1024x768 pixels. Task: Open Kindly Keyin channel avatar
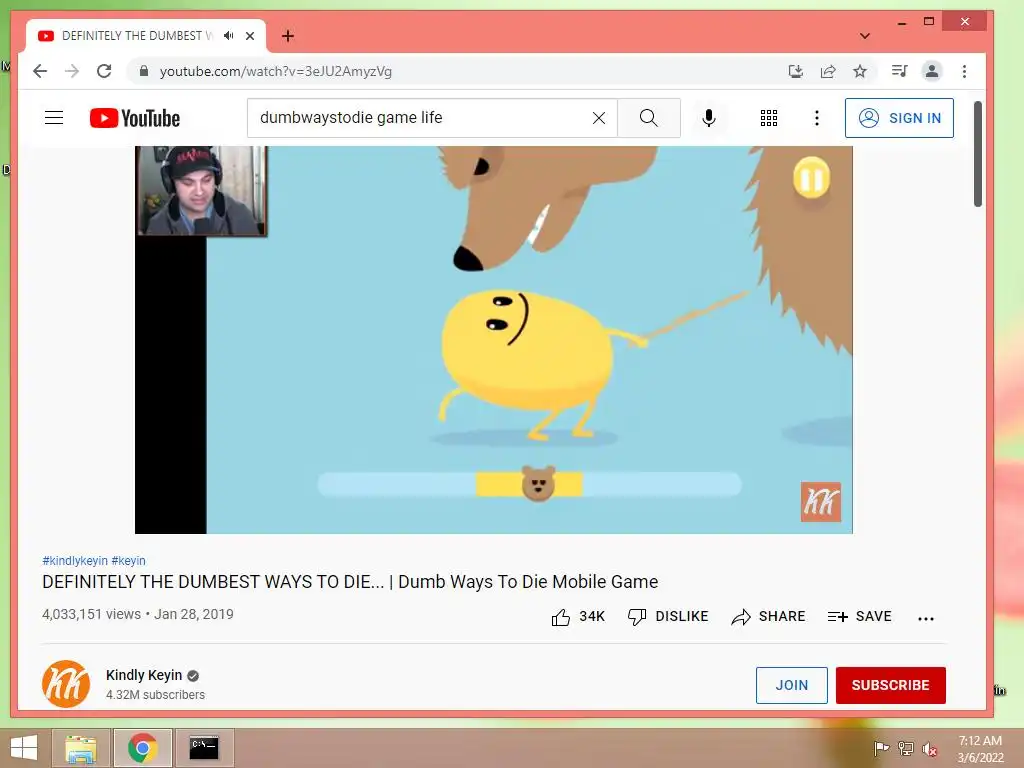(x=66, y=684)
